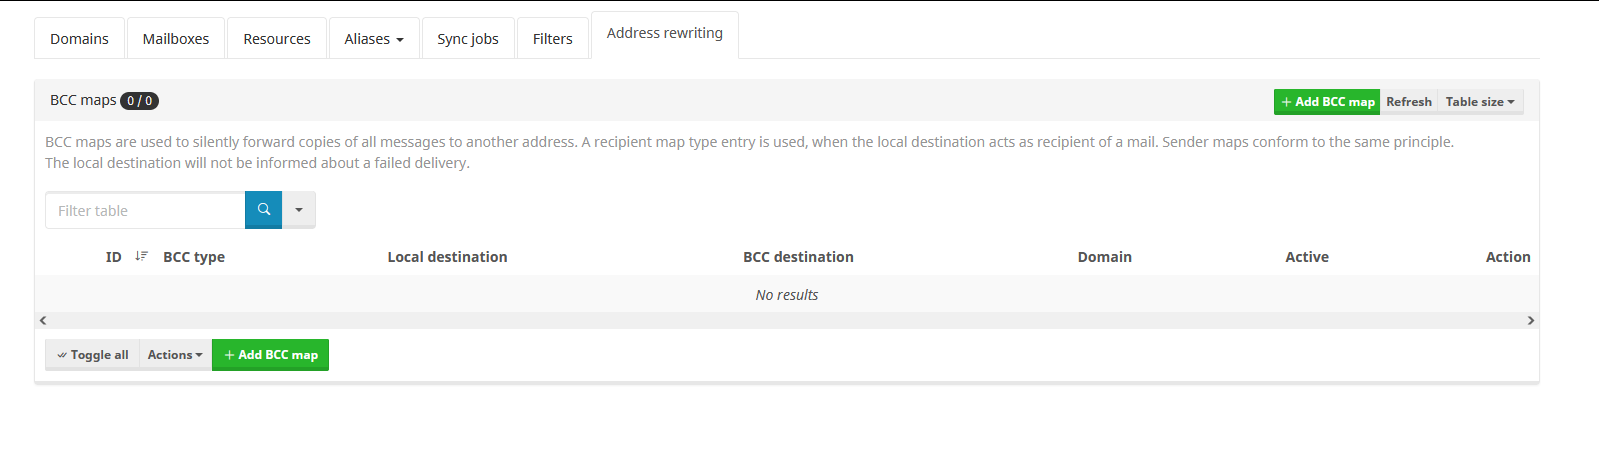Viewport: 1599px width, 452px height.
Task: Open the filter options caret dropdown
Action: click(299, 210)
